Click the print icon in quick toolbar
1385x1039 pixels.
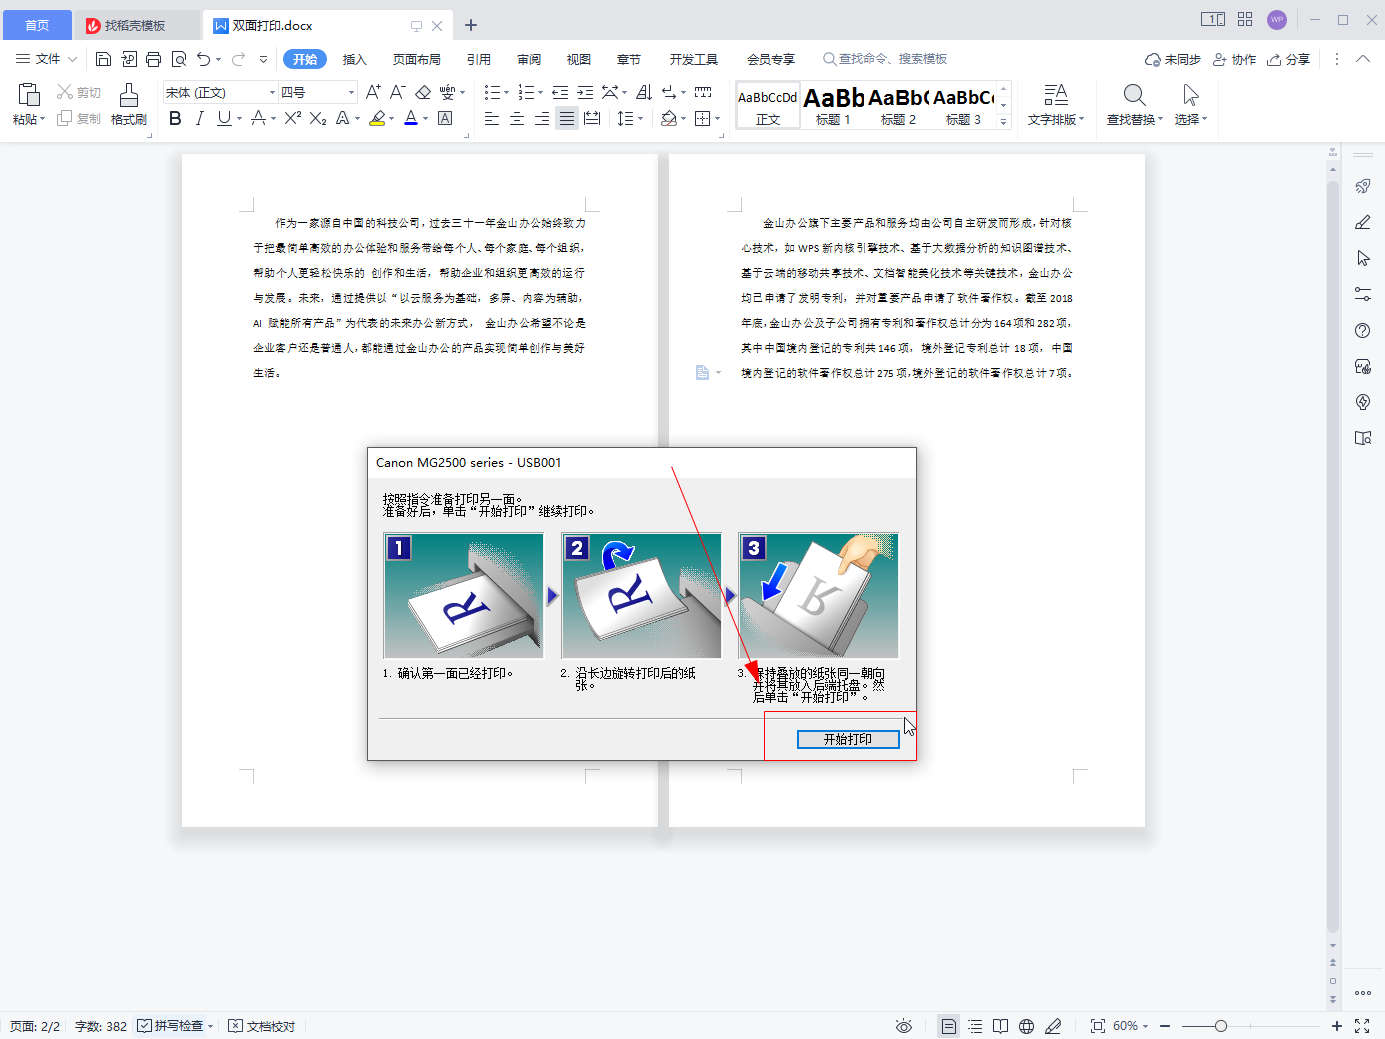[153, 59]
